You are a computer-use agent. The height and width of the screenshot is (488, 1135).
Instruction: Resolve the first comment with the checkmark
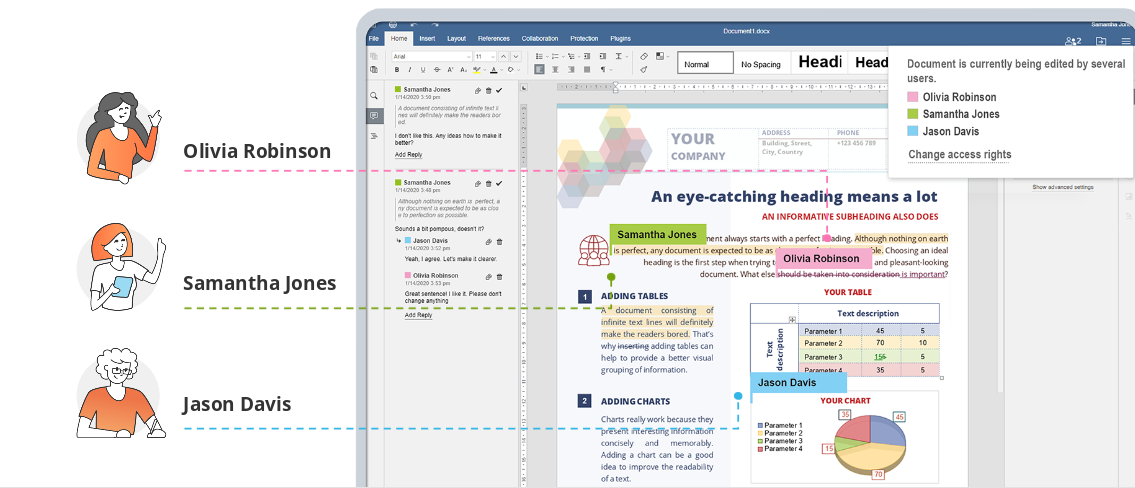pos(498,89)
